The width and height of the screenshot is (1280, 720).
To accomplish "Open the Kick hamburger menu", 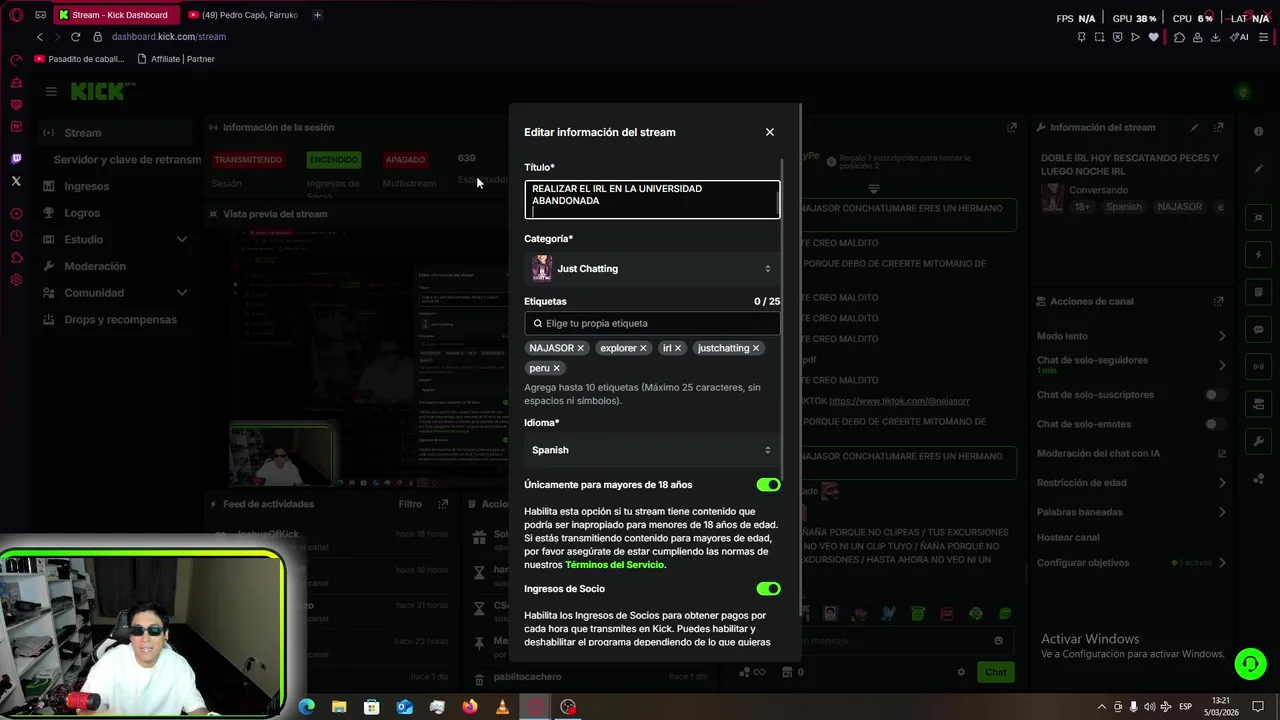I will (x=51, y=91).
